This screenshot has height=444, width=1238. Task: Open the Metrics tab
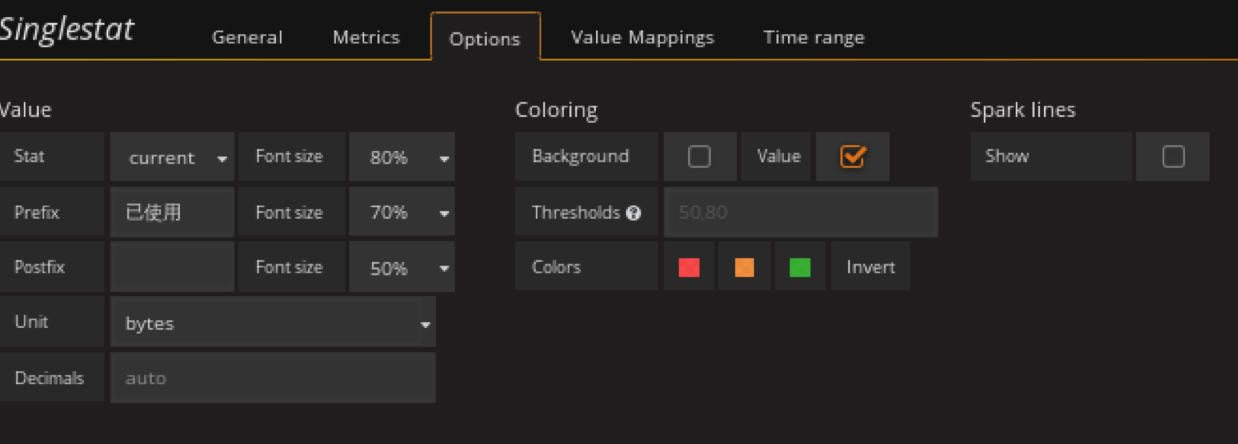click(366, 37)
